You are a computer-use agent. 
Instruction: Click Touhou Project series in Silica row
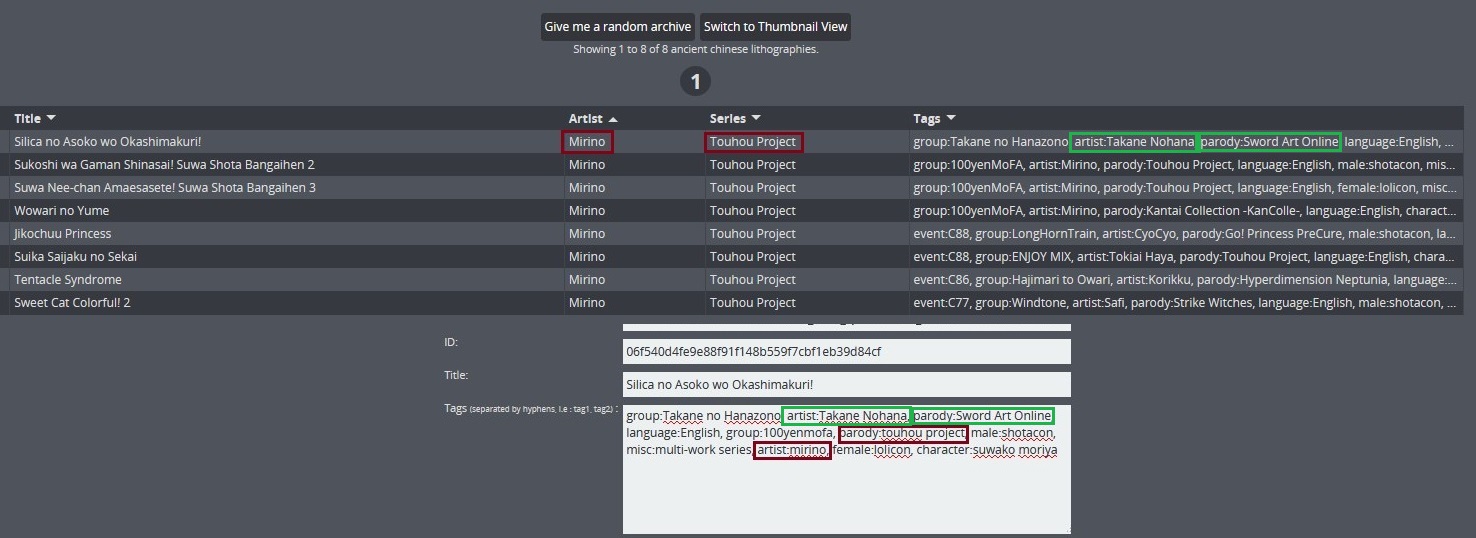click(753, 142)
